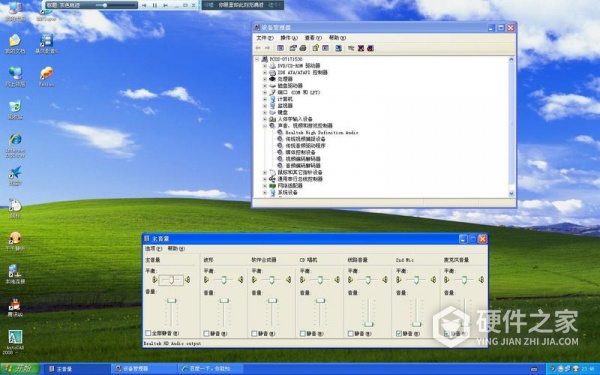Viewport: 600px width, 375px height.
Task: Open the 本地连接 desktop icon
Action: (x=15, y=274)
